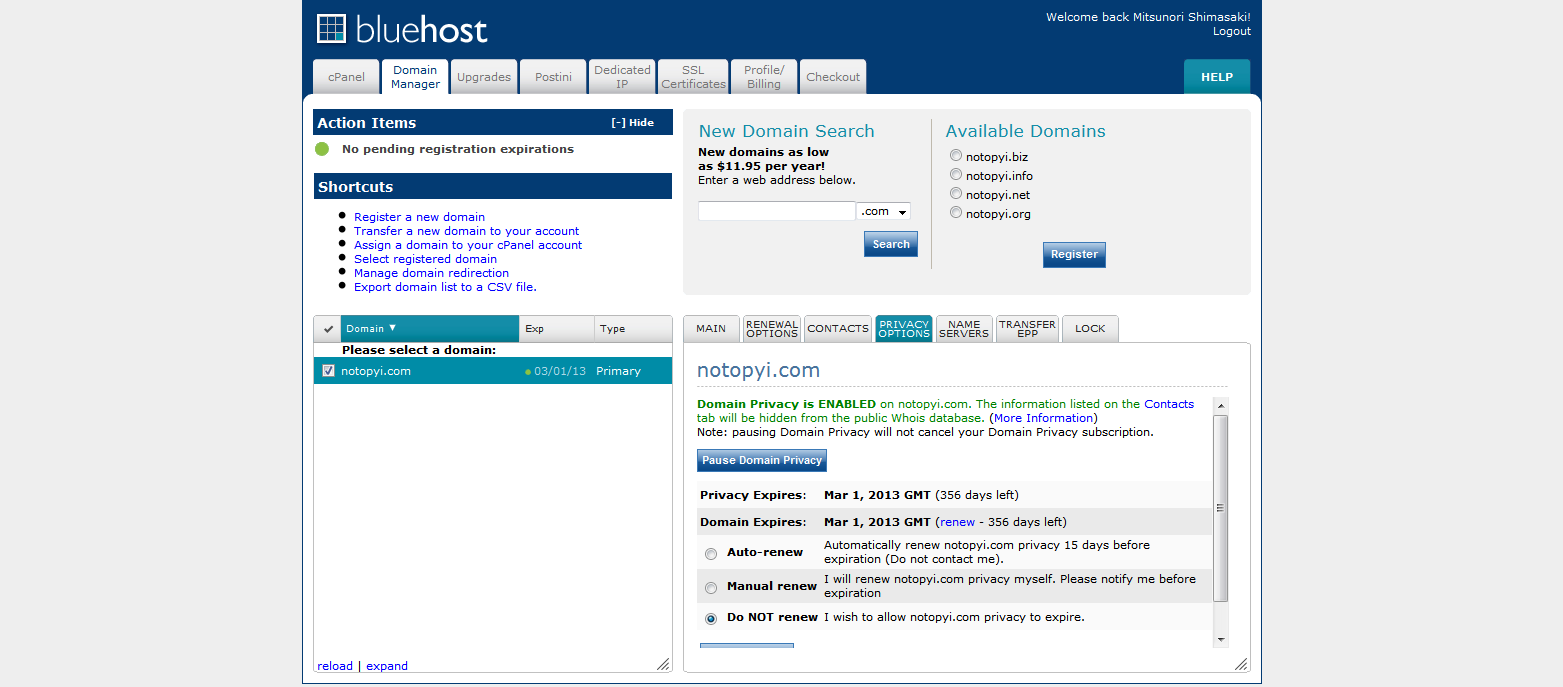Screen dimensions: 1563x687
Task: Click the Domain column sort arrow
Action: click(392, 328)
